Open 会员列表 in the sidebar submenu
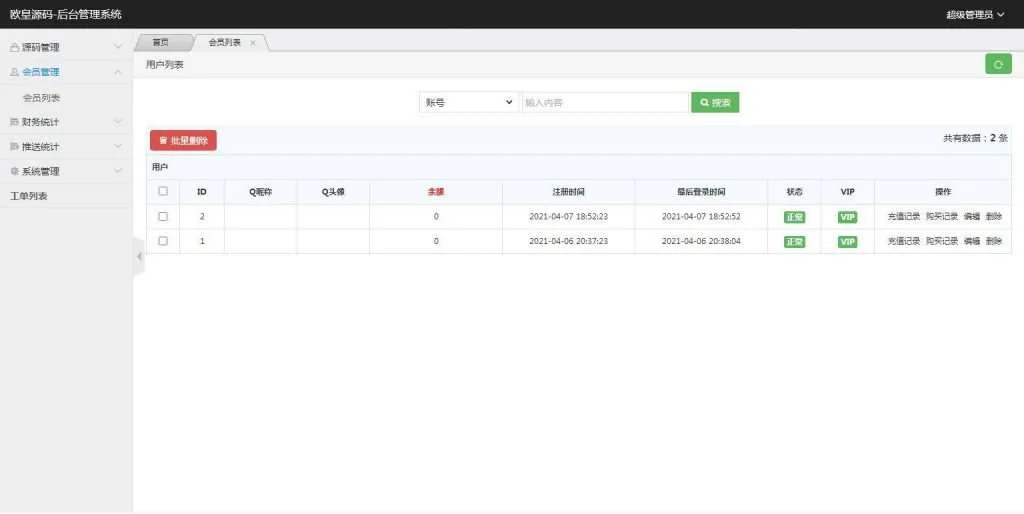The width and height of the screenshot is (1024, 514). point(42,98)
